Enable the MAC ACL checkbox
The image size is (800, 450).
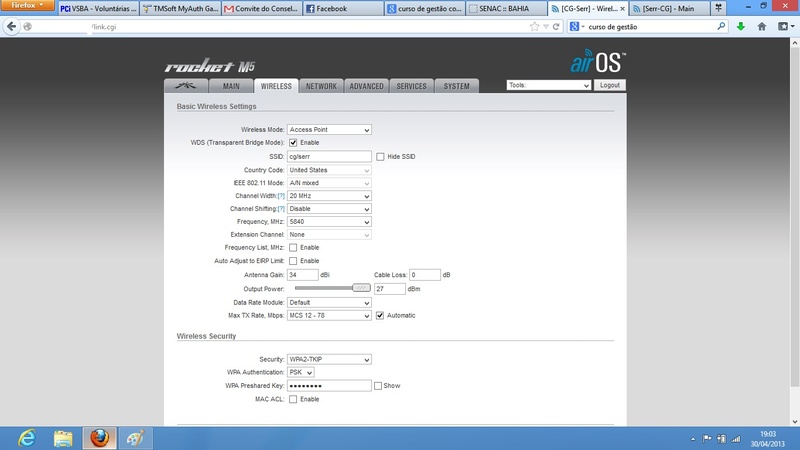pos(293,399)
